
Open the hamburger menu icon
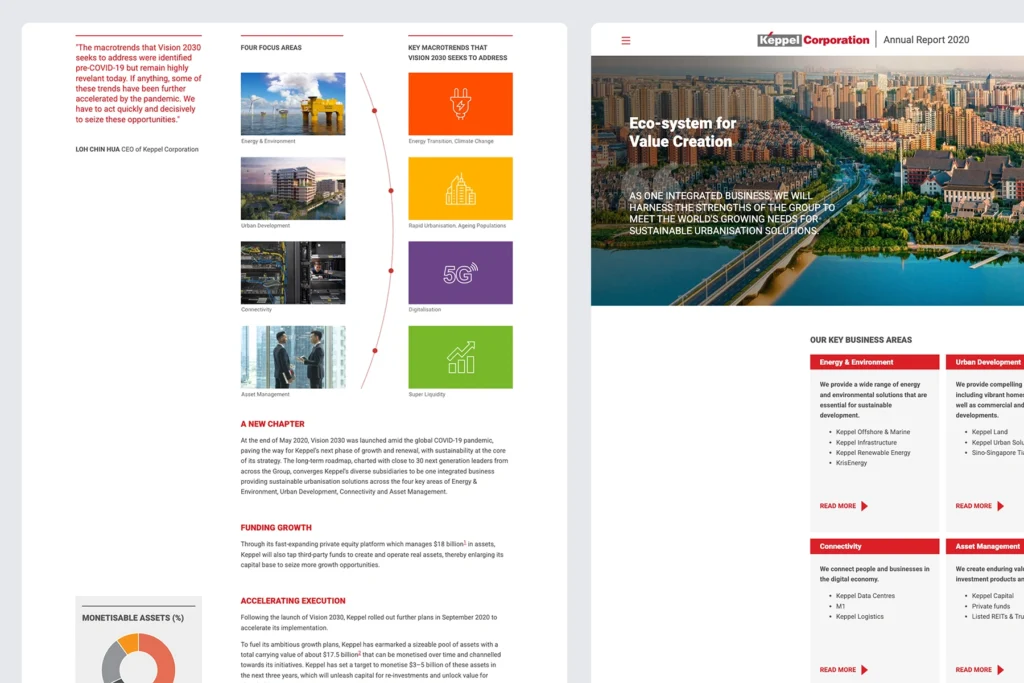pyautogui.click(x=626, y=41)
